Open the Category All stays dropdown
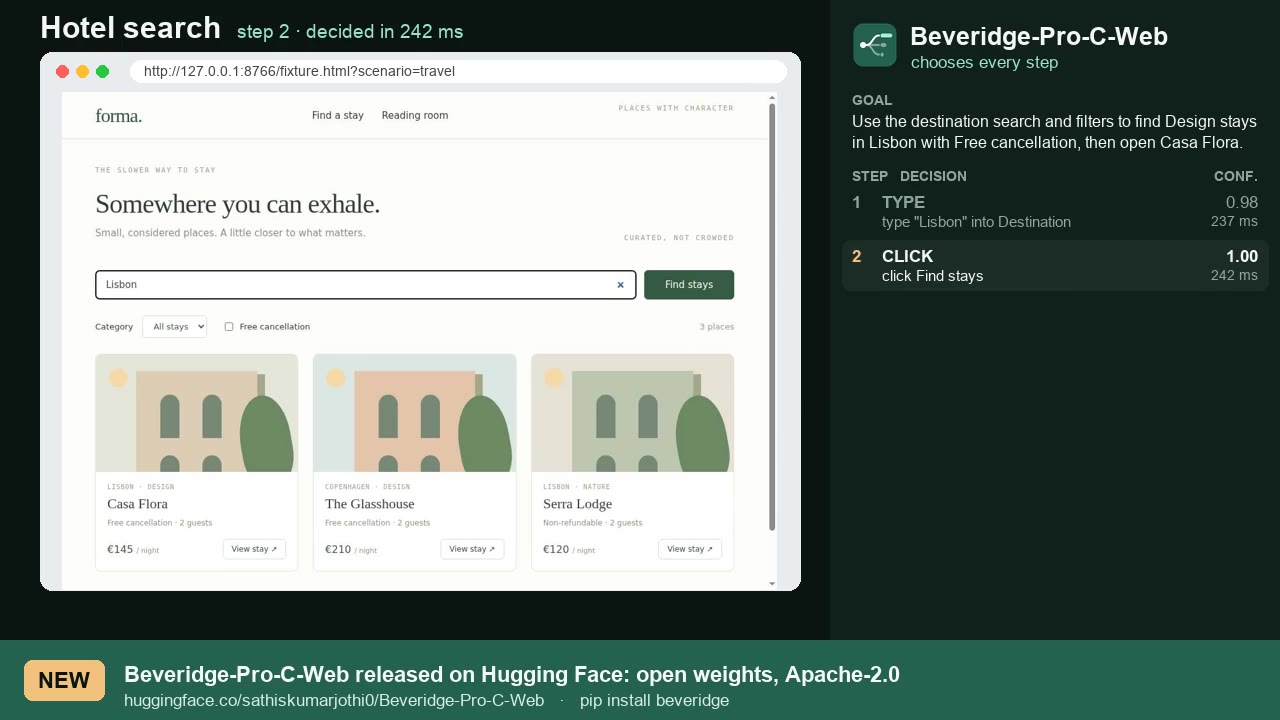Viewport: 1280px width, 720px height. pyautogui.click(x=174, y=327)
